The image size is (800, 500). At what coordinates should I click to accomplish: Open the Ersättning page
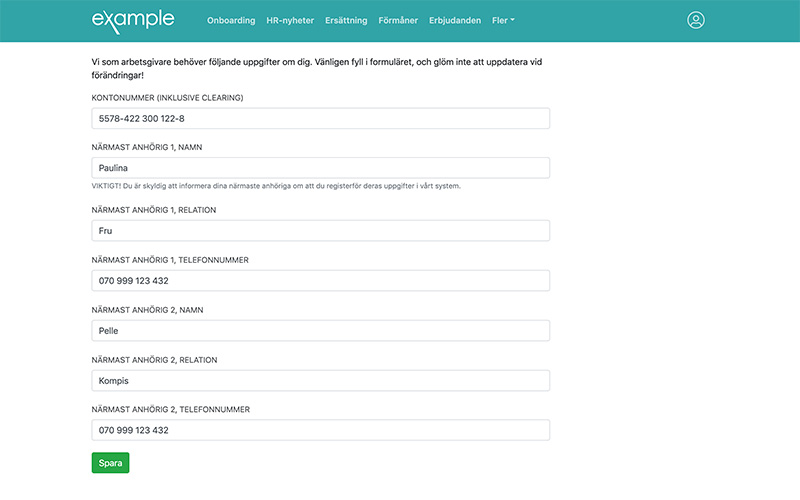click(346, 20)
